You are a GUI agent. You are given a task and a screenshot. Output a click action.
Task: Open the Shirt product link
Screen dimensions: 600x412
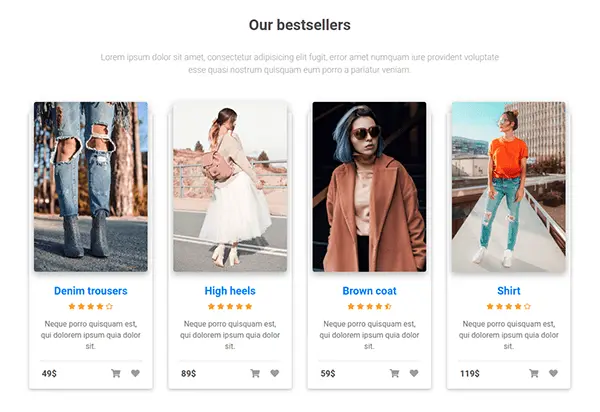click(508, 291)
